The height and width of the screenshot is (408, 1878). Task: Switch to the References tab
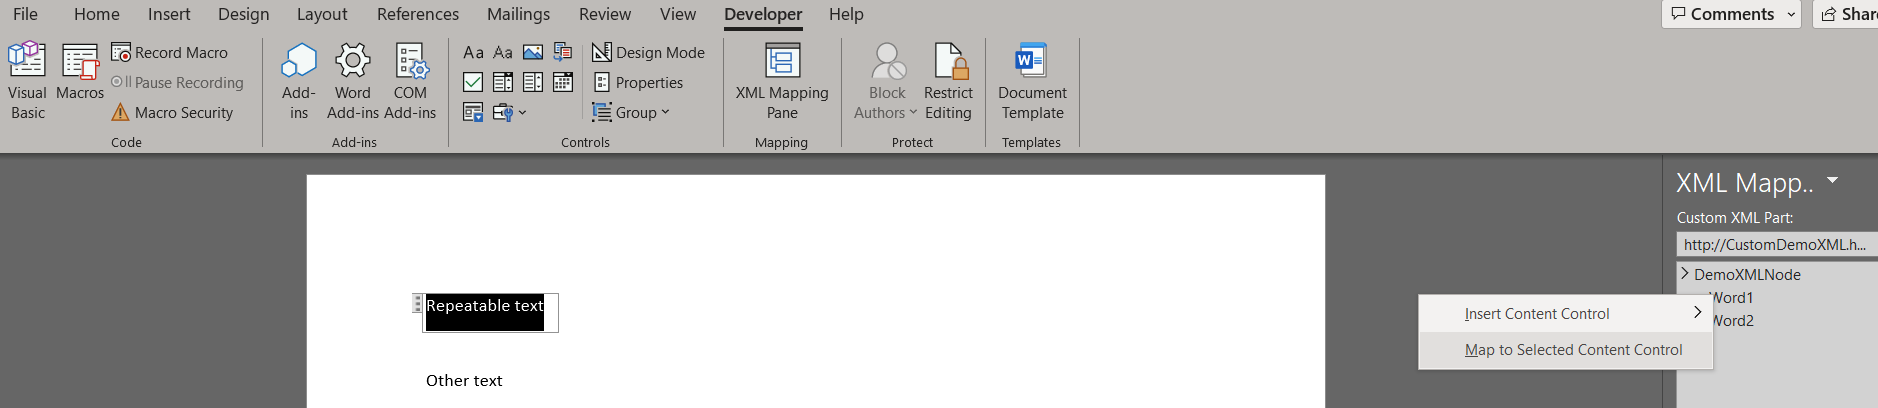(x=417, y=14)
